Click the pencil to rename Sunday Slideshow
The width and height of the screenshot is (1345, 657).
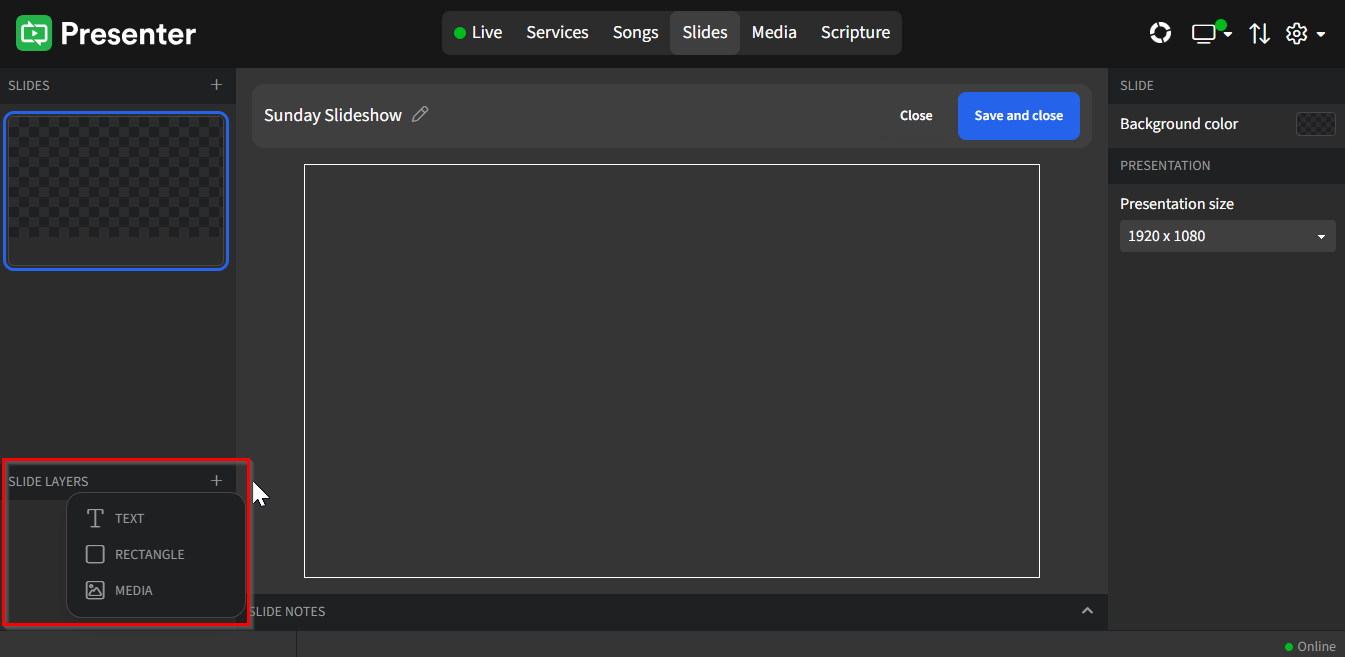coord(420,114)
